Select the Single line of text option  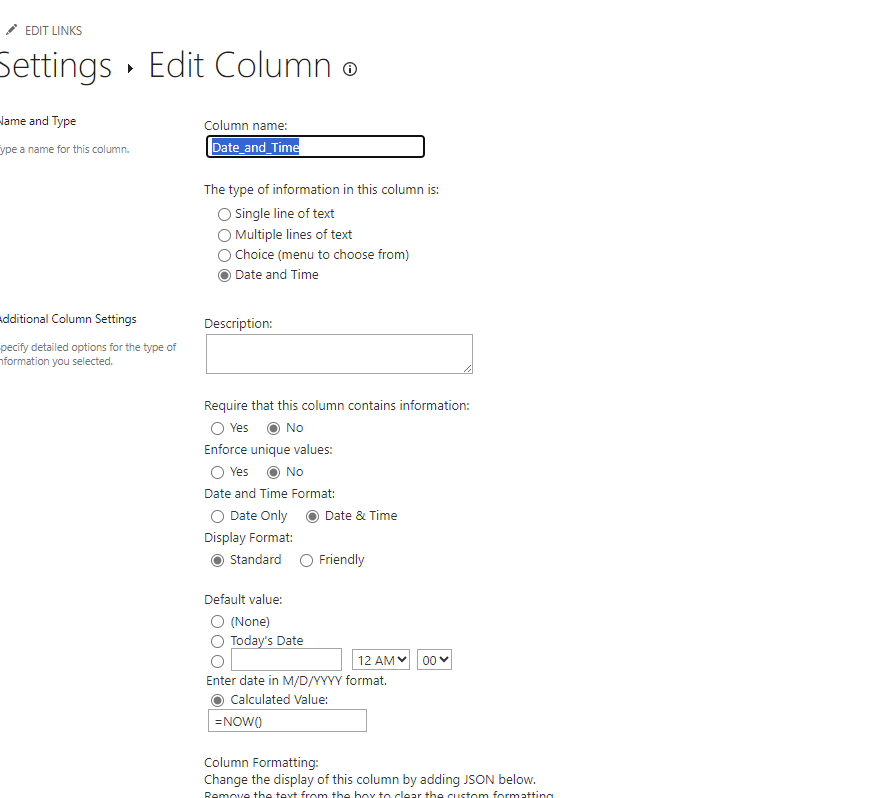[224, 214]
